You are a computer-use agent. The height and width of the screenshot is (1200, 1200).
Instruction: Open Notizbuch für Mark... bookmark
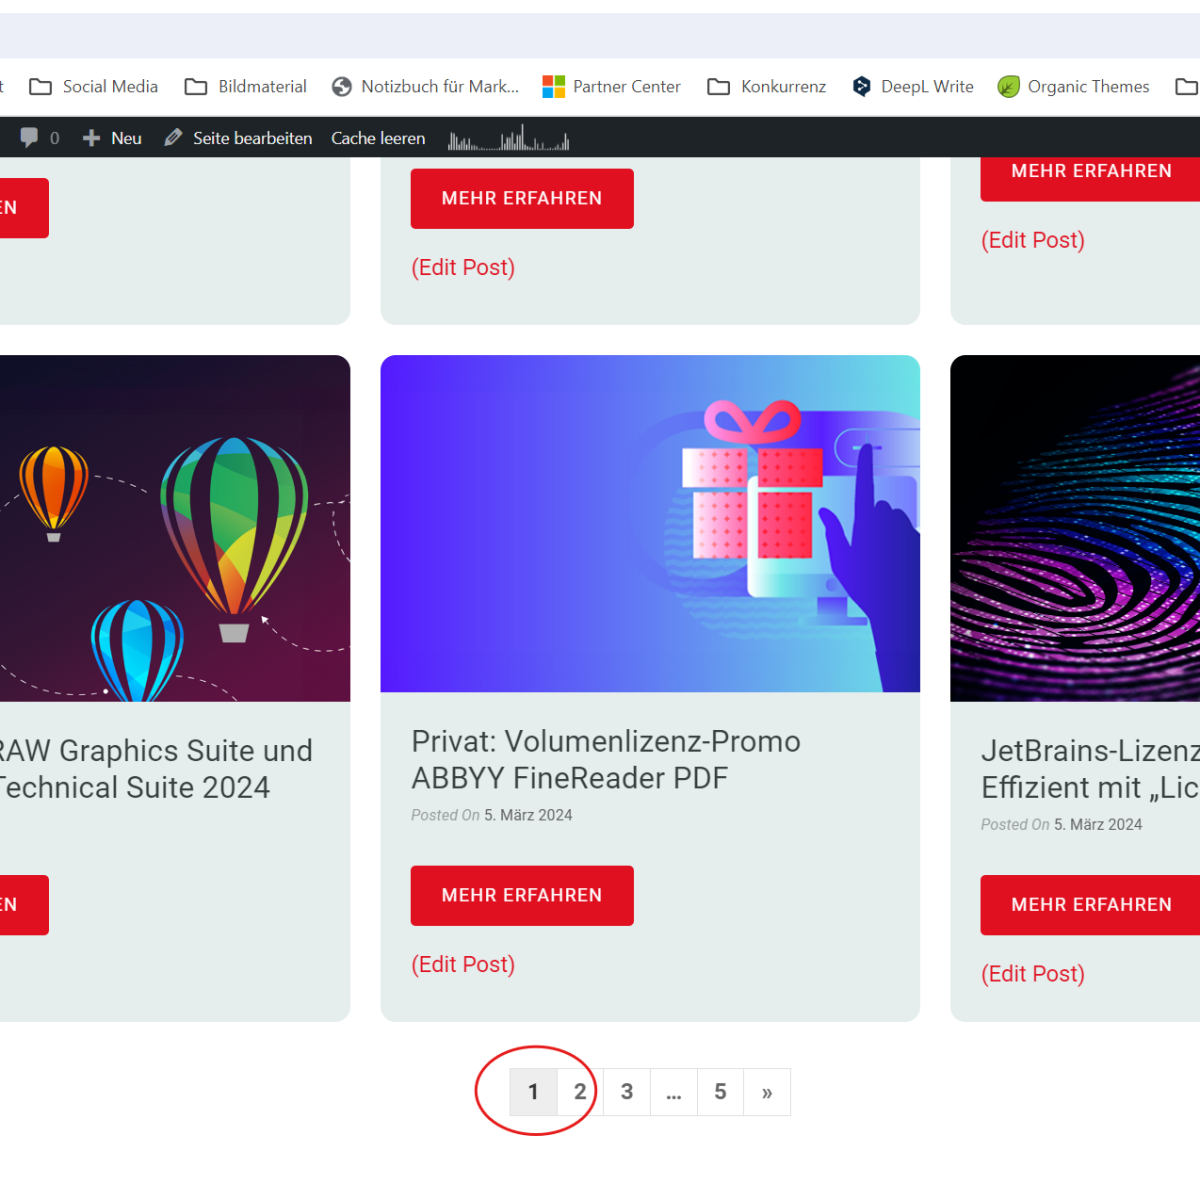coord(426,87)
